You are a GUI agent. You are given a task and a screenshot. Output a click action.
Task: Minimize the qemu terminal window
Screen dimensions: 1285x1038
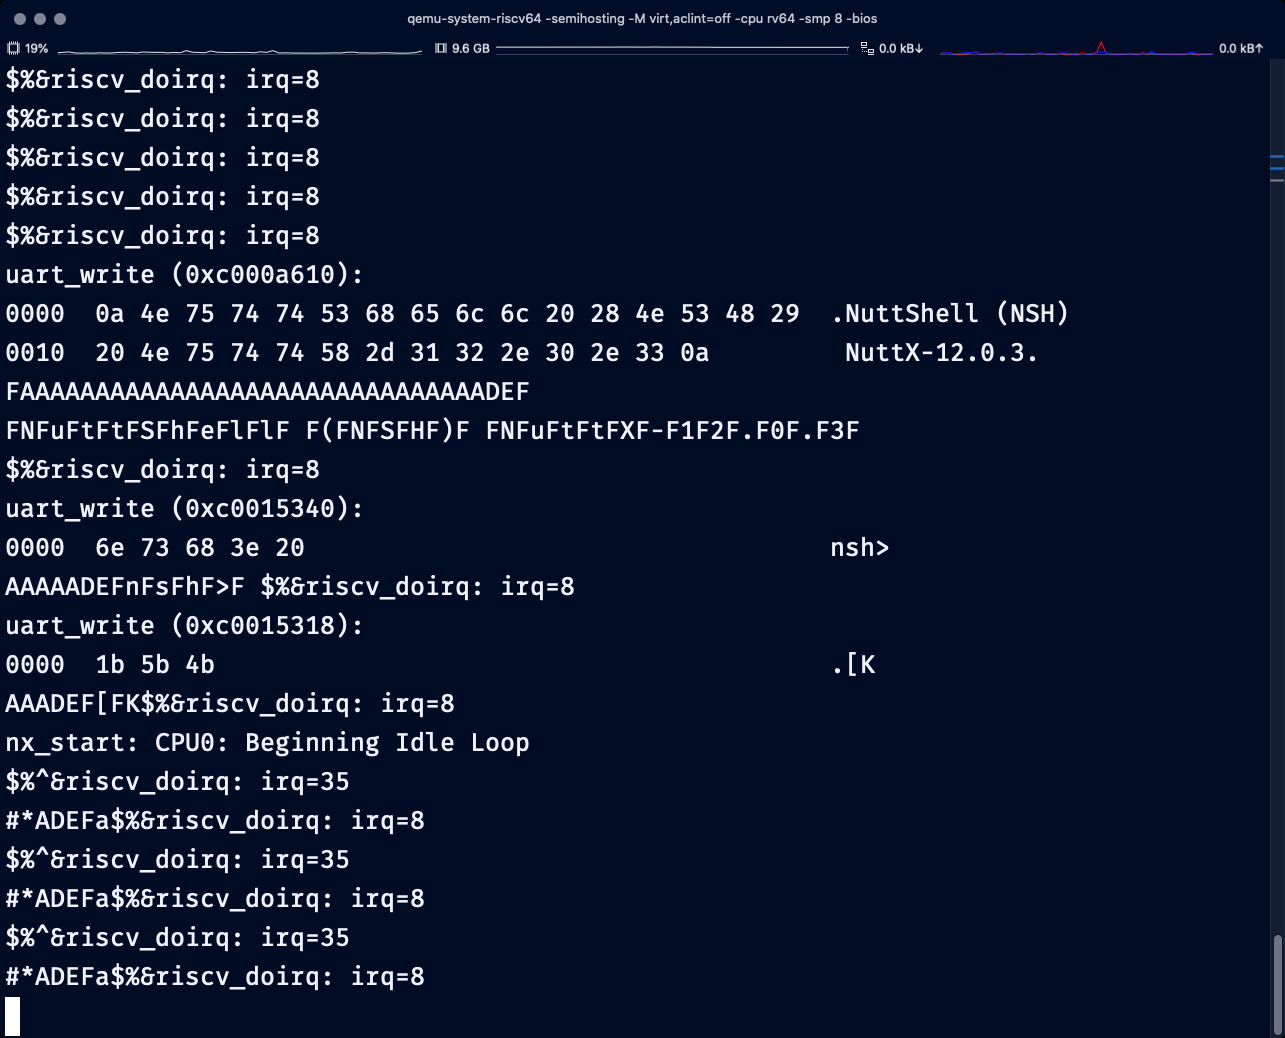click(40, 19)
